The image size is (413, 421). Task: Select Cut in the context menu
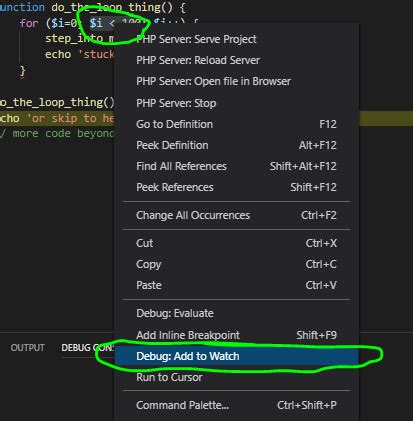(236, 243)
